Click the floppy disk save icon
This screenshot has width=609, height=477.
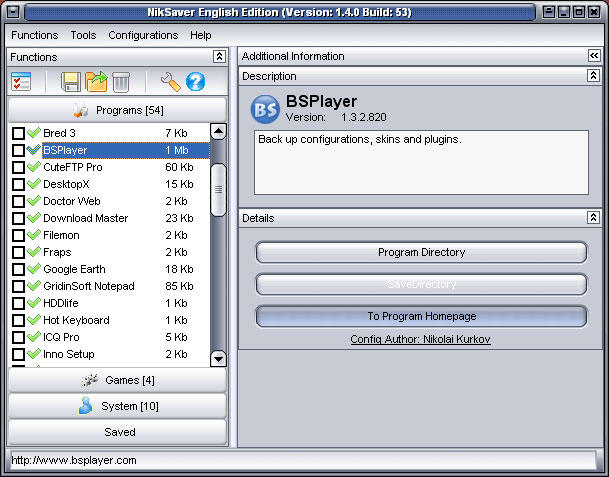[x=71, y=82]
